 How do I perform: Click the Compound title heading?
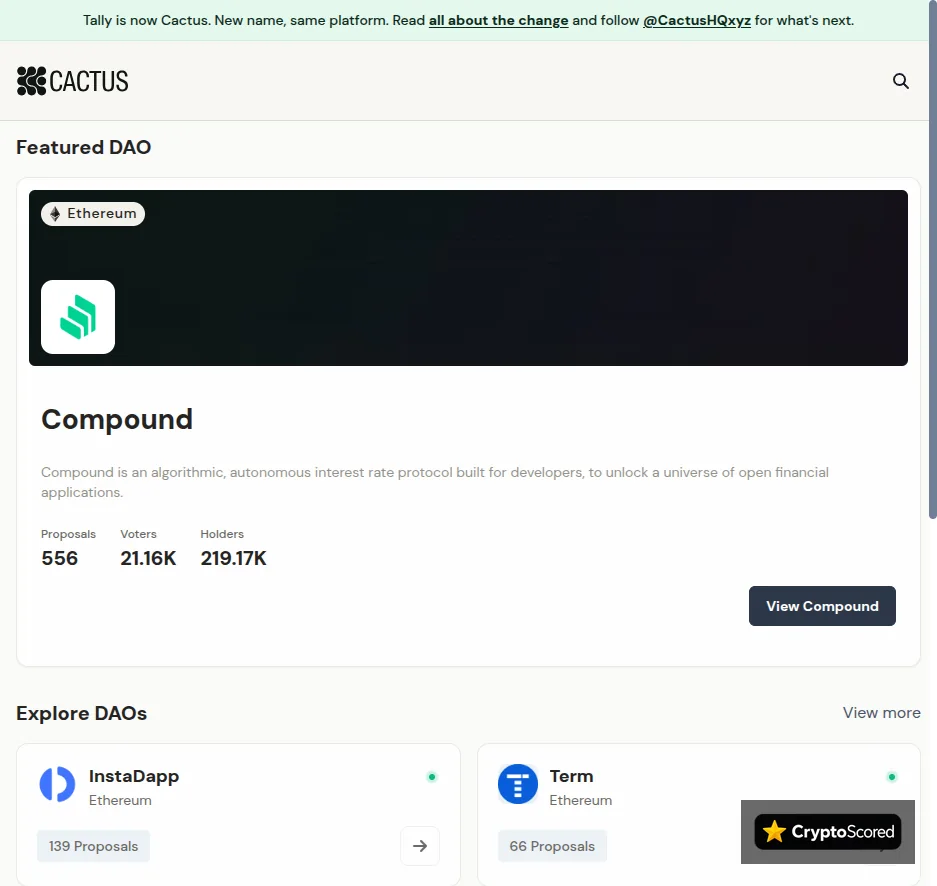click(x=117, y=419)
